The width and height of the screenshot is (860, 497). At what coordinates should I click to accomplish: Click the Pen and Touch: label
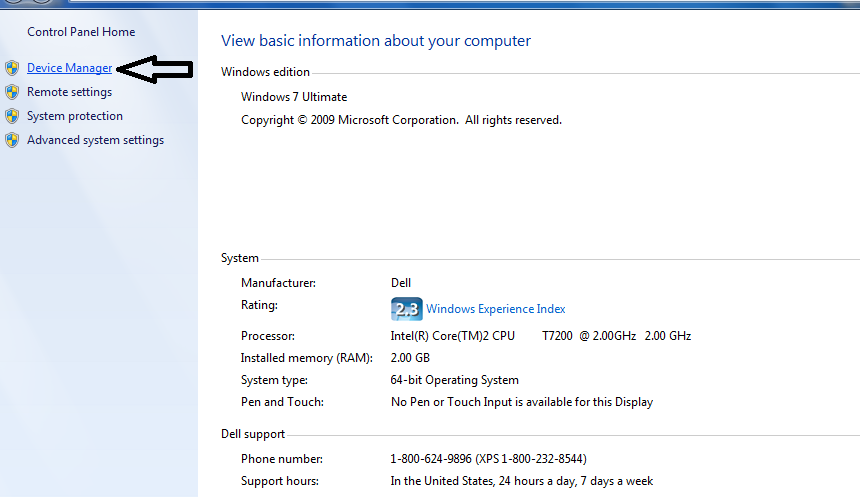pos(282,402)
